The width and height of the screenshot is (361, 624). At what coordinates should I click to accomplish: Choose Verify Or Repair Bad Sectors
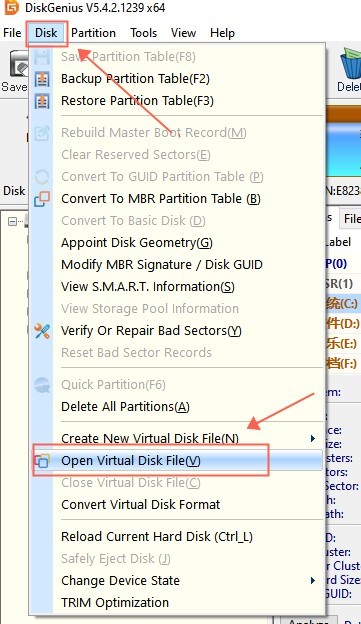(151, 331)
